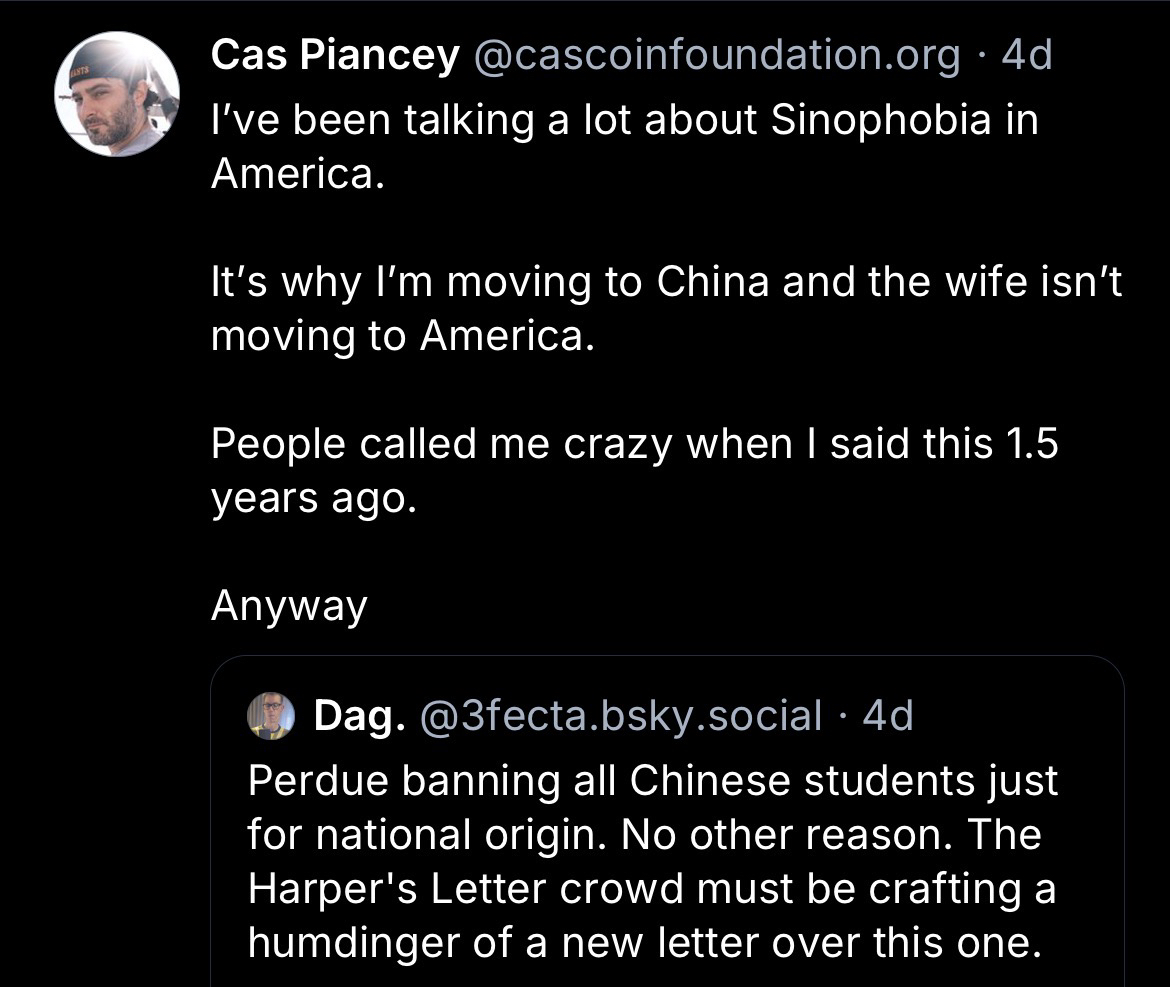The width and height of the screenshot is (1170, 987).
Task: Click Dag.'s small avatar in quoted post
Action: [271, 716]
